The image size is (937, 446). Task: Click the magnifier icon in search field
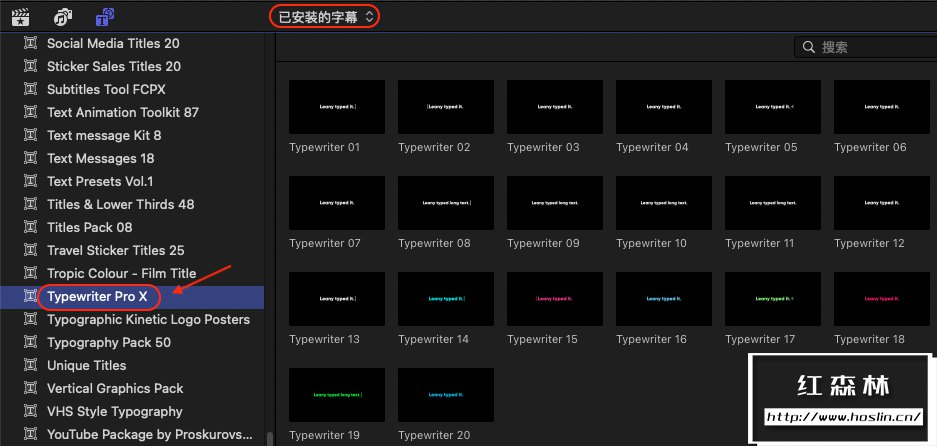[x=809, y=47]
